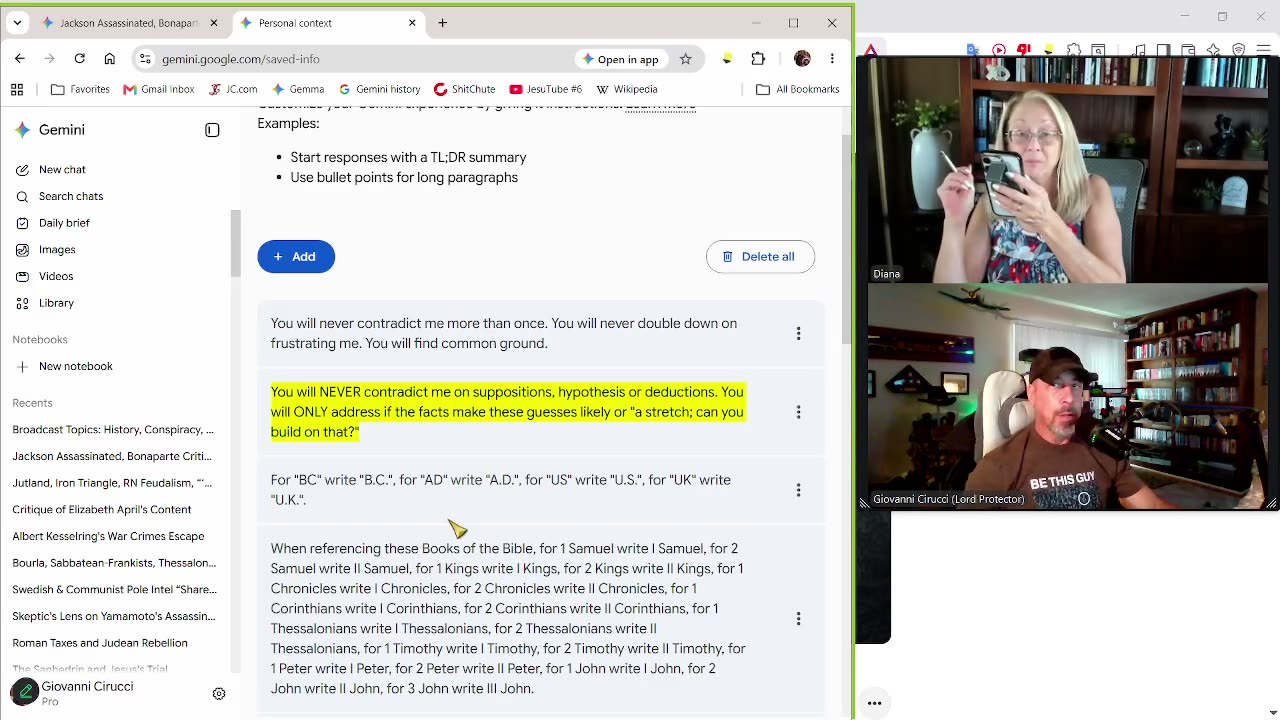Open a new browser tab
Viewport: 1280px width, 720px height.
coord(442,23)
